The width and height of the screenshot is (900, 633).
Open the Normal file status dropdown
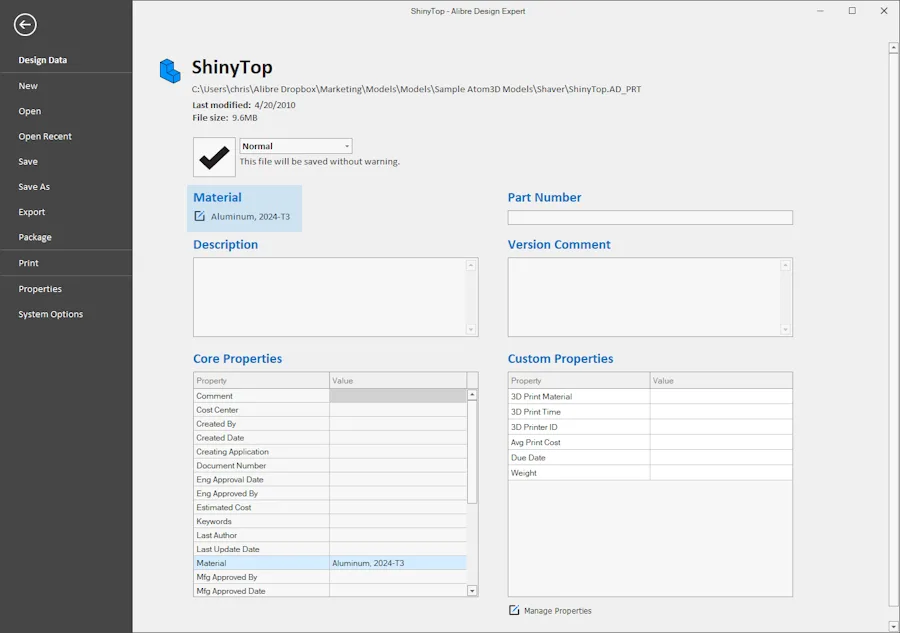click(296, 146)
